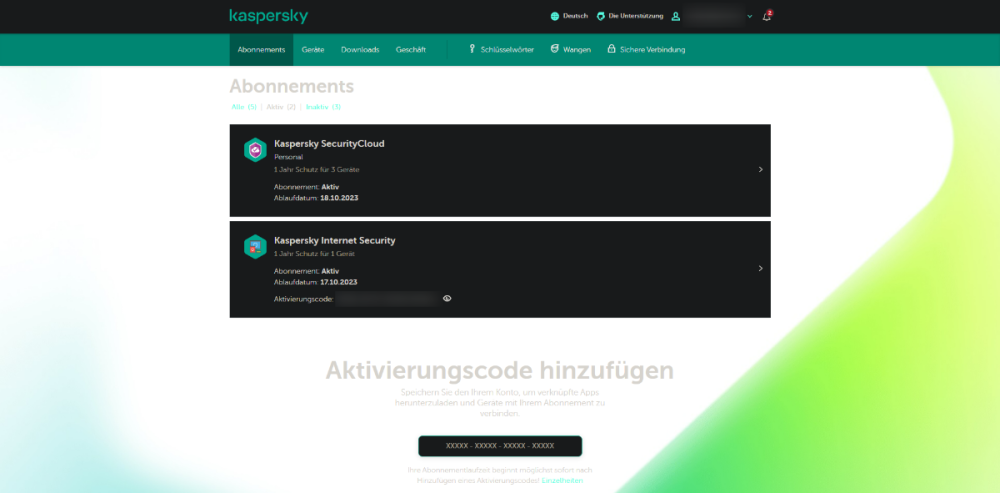Viewport: 1000px width, 493px height.
Task: Open Kaspersky Internet Security details chevron
Action: [760, 269]
